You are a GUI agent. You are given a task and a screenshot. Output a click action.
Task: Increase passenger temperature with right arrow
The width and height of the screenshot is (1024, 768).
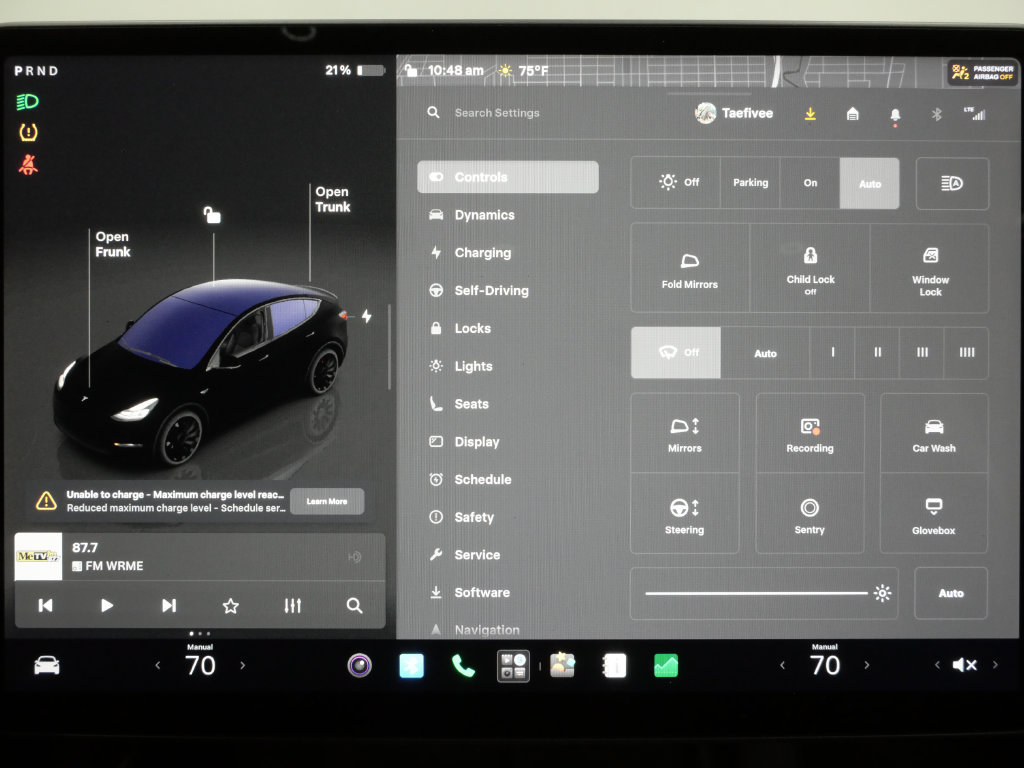tap(867, 665)
